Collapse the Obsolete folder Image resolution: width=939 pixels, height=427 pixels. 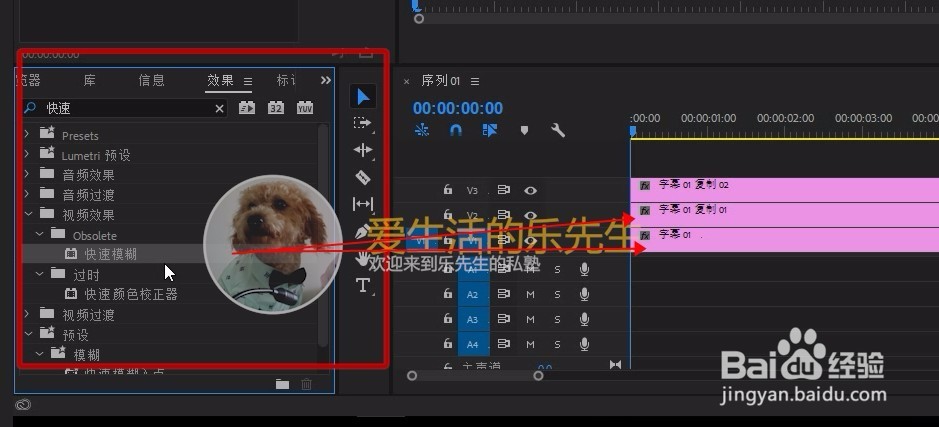pos(40,235)
